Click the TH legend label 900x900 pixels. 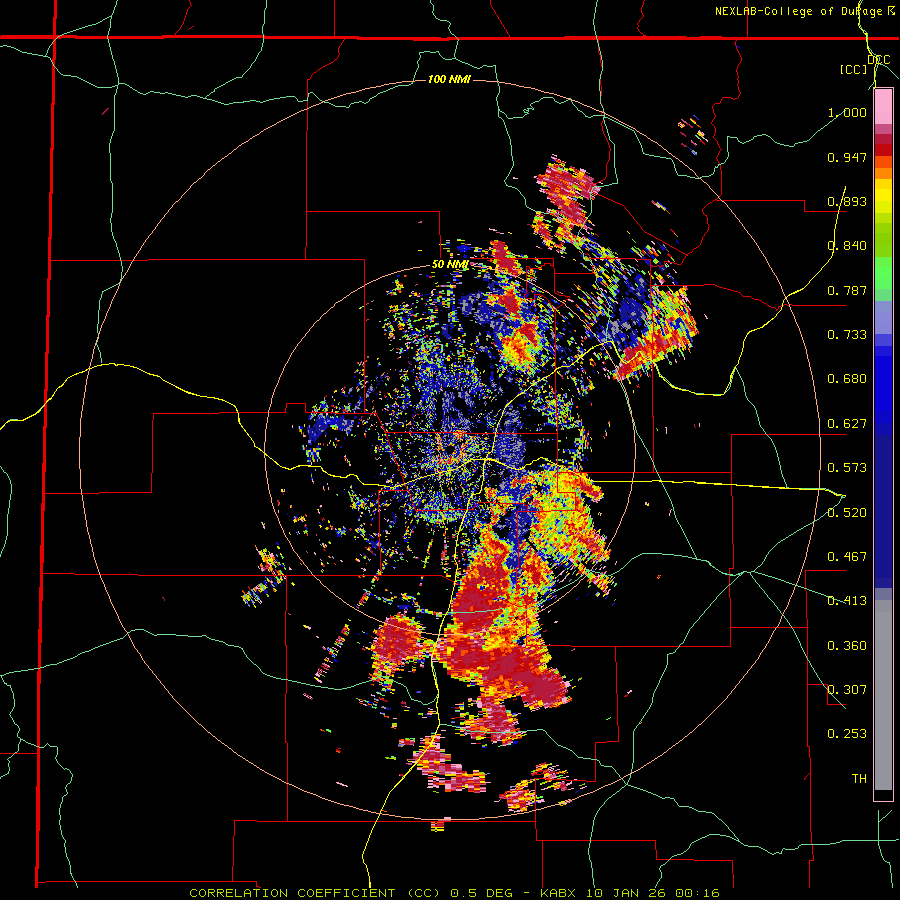[859, 779]
